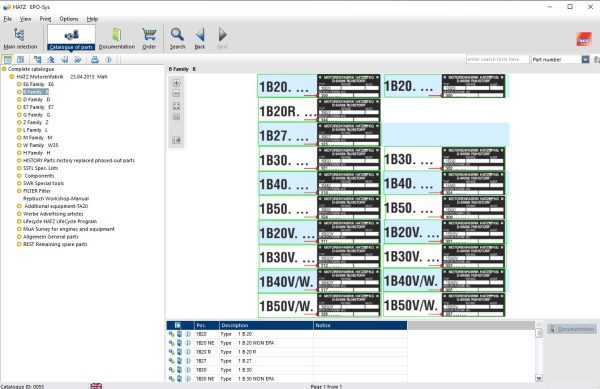The width and height of the screenshot is (600, 389).
Task: Click the double right arrows next icon
Action: (x=78, y=60)
